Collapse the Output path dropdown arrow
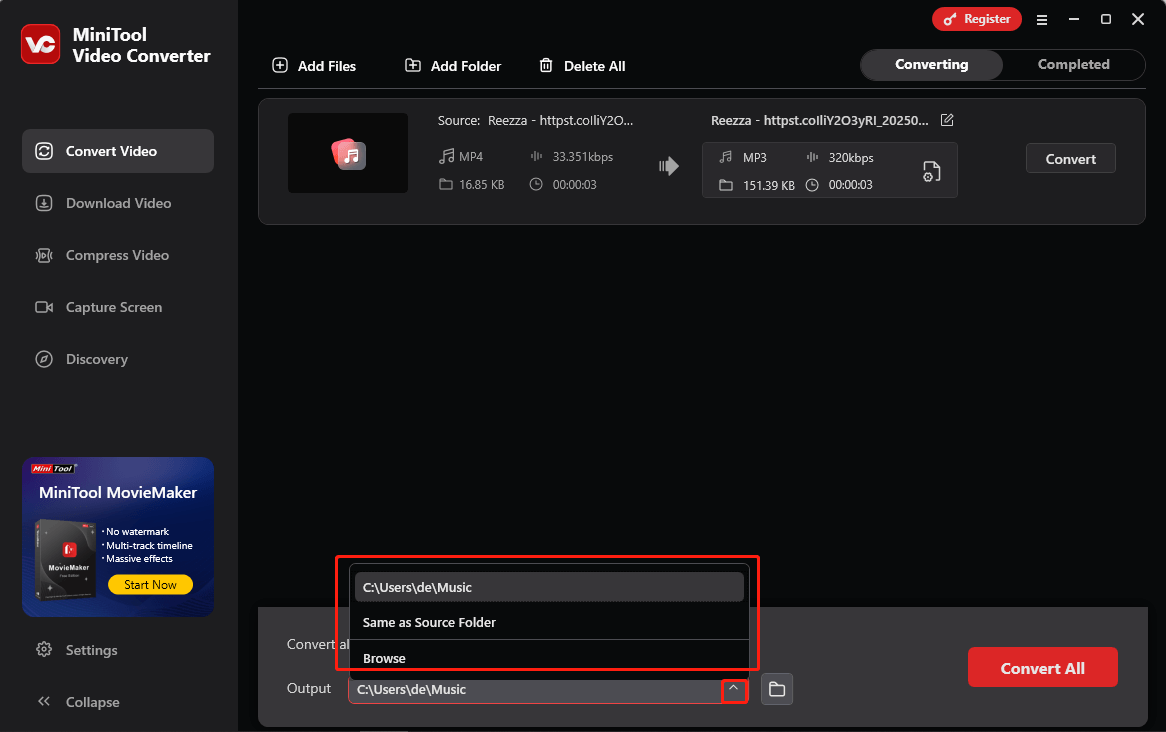 click(x=734, y=690)
